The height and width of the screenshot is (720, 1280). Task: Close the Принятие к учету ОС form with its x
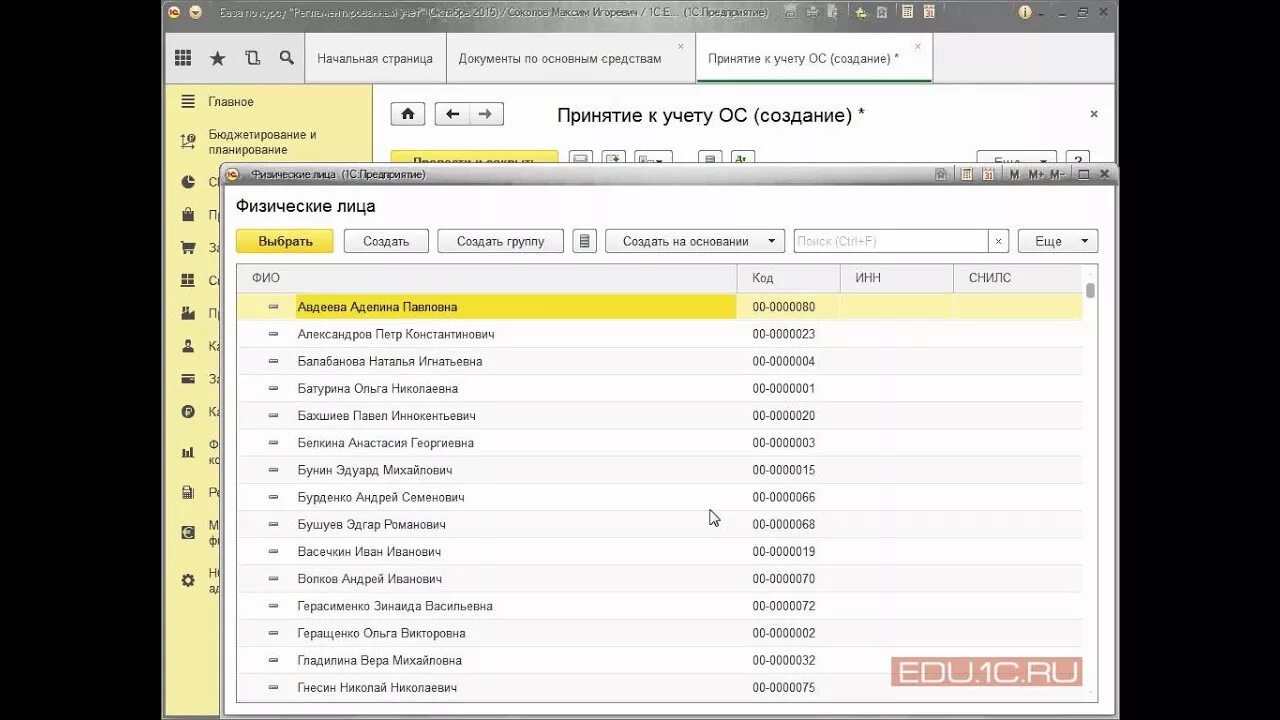(1094, 114)
